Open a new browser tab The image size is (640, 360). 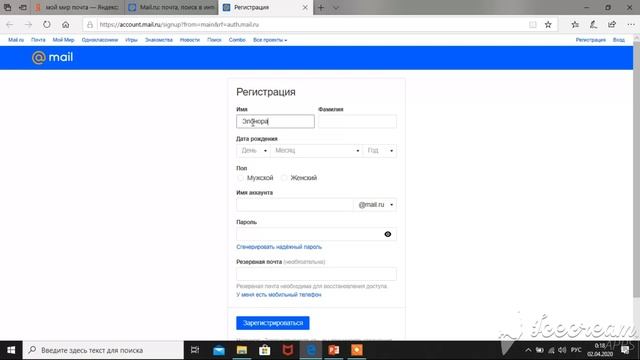pyautogui.click(x=321, y=7)
